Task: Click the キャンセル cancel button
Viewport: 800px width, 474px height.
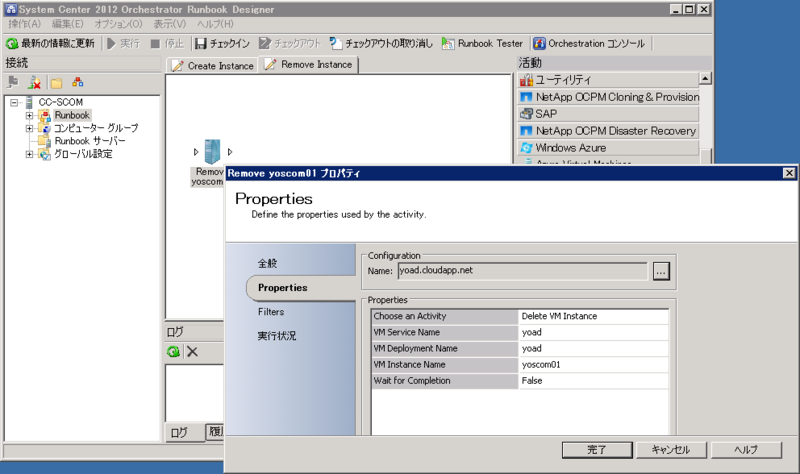Action: click(671, 450)
